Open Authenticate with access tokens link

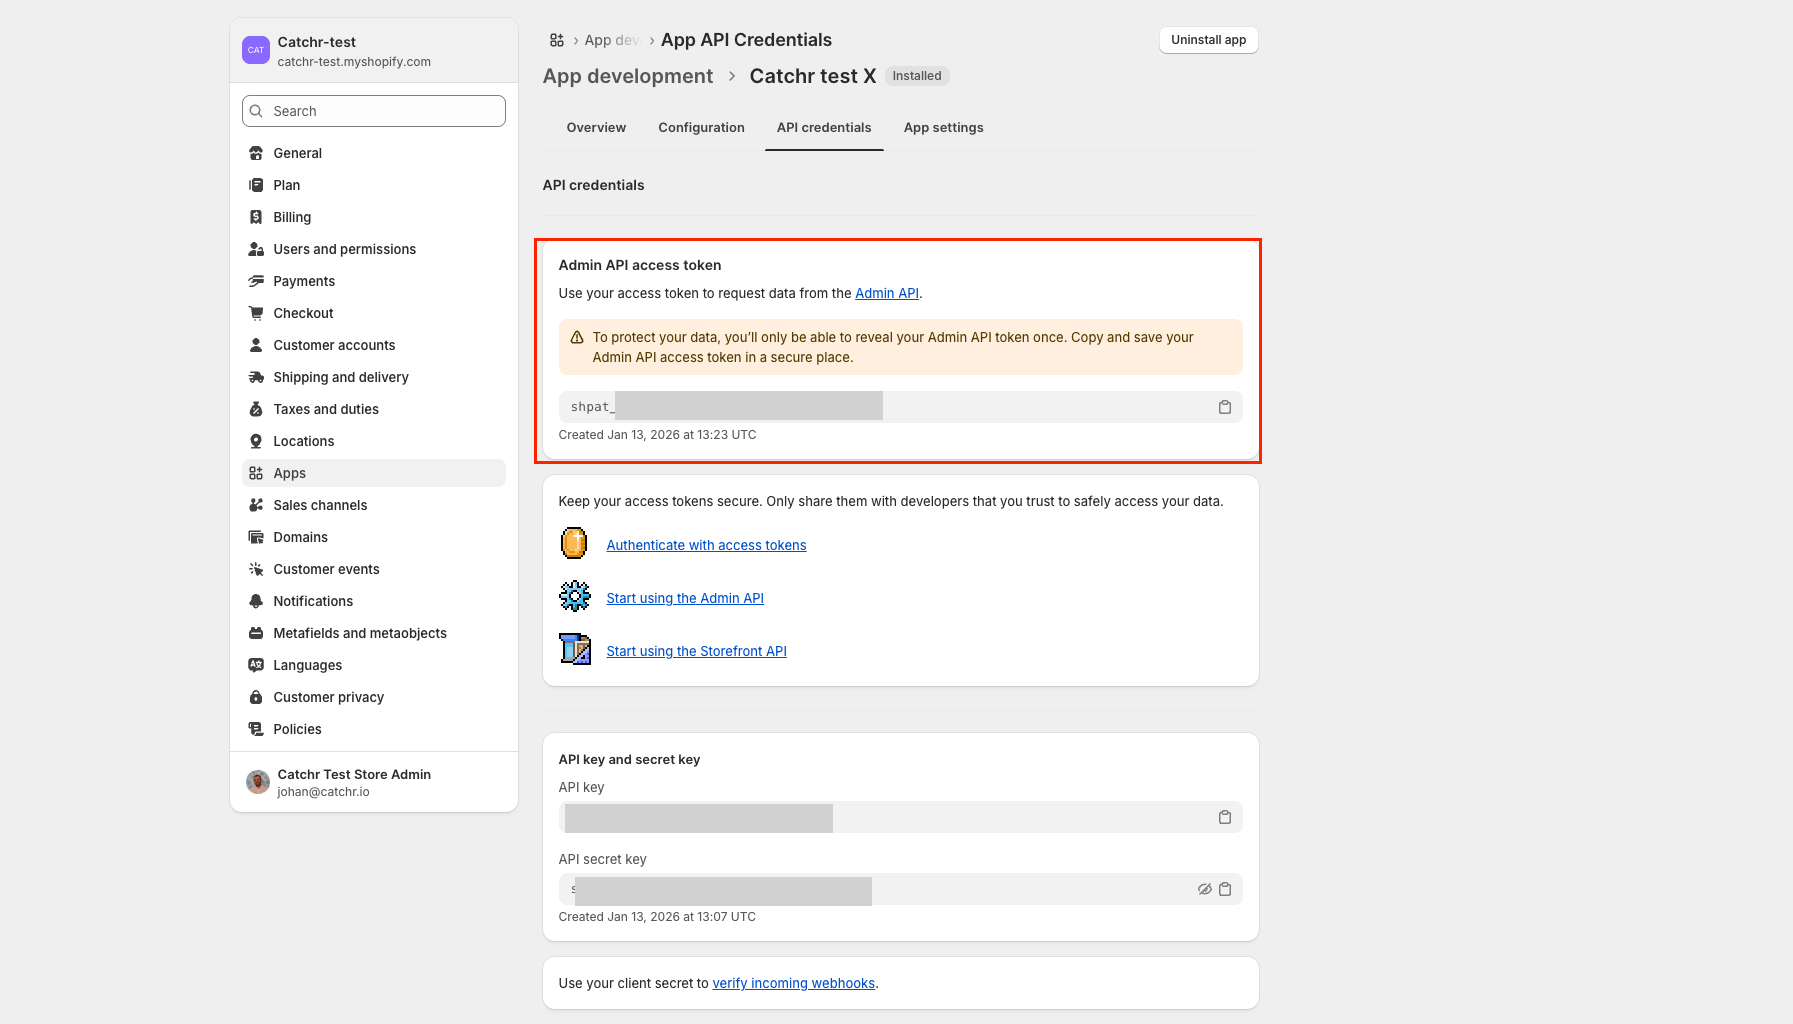(706, 545)
